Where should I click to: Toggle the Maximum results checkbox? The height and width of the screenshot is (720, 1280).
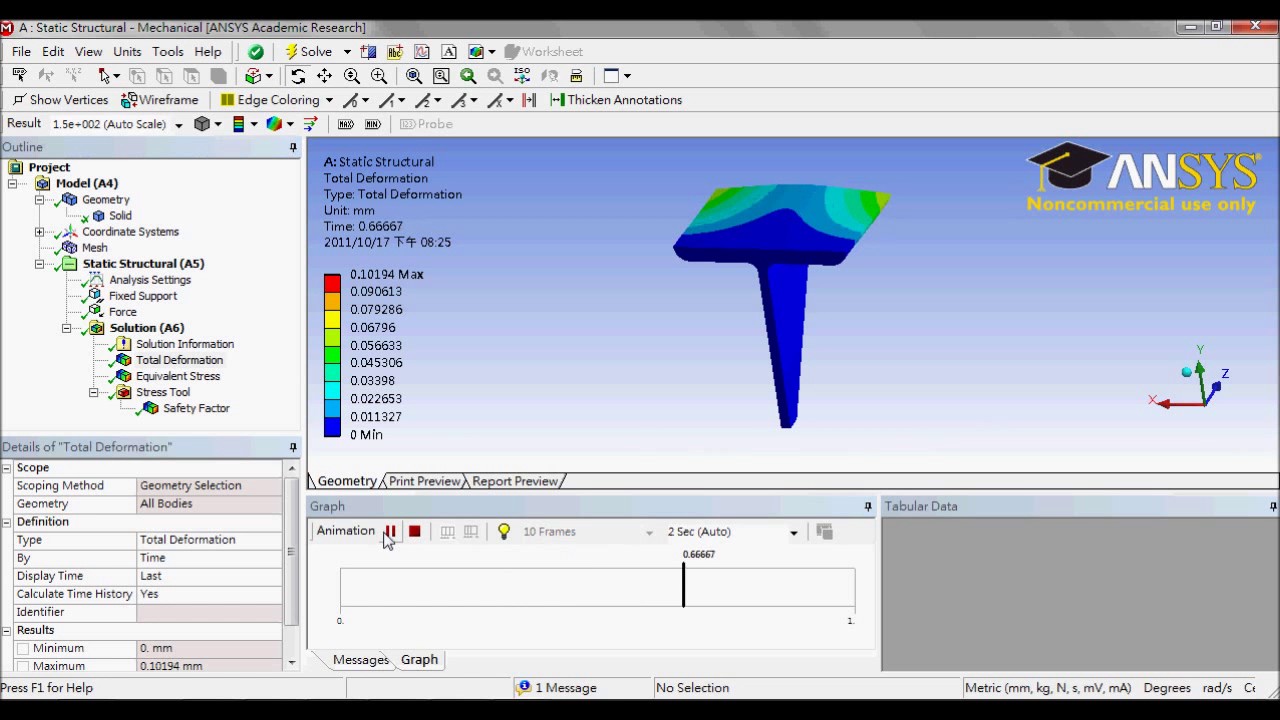pos(23,667)
